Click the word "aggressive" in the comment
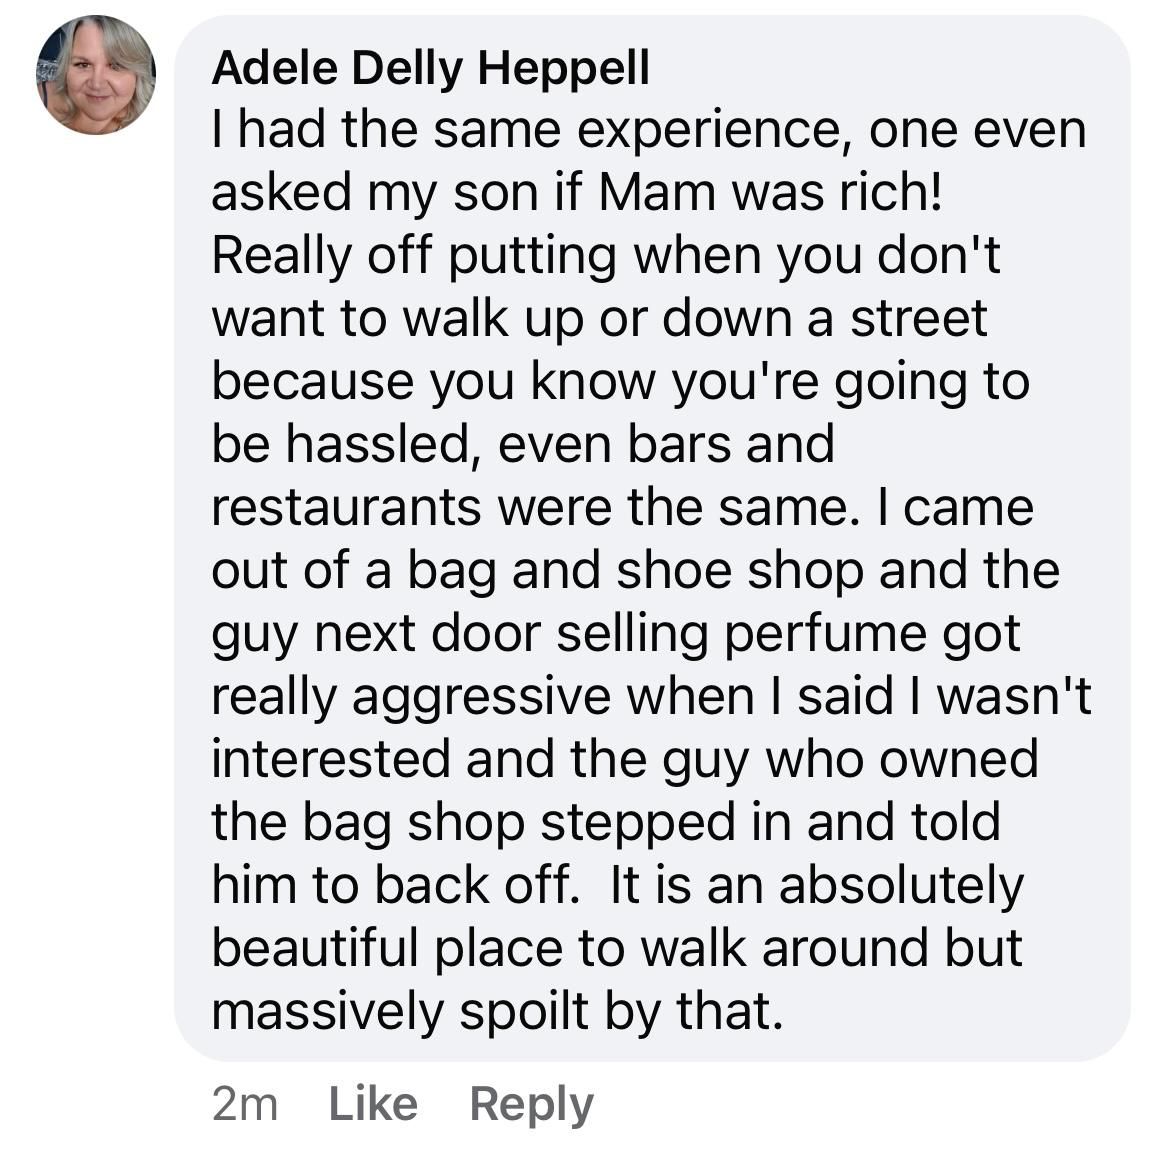This screenshot has width=1170, height=1164. pyautogui.click(x=482, y=697)
